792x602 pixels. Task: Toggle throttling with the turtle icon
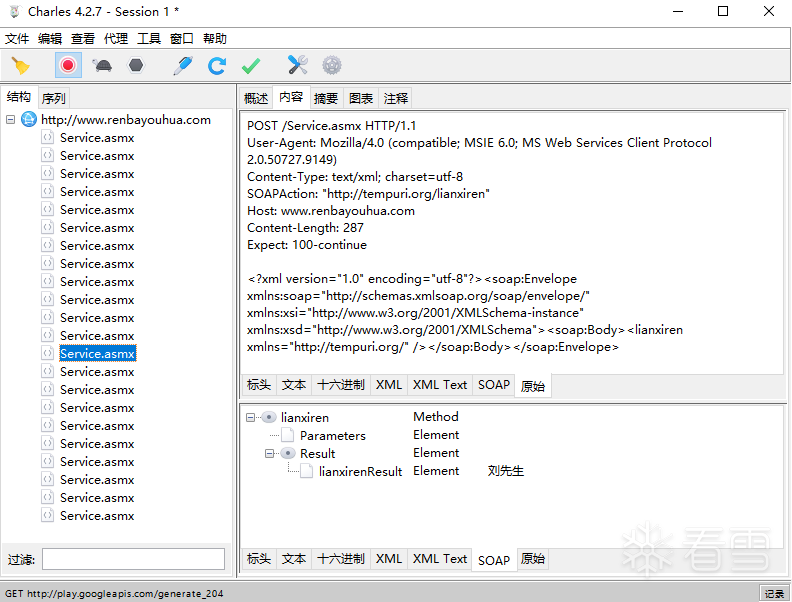[102, 66]
